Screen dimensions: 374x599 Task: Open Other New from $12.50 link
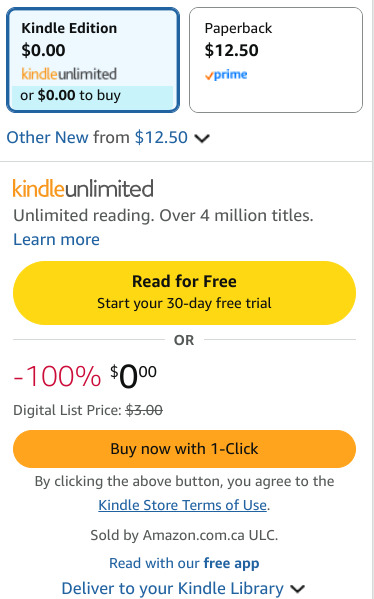[x=97, y=137]
